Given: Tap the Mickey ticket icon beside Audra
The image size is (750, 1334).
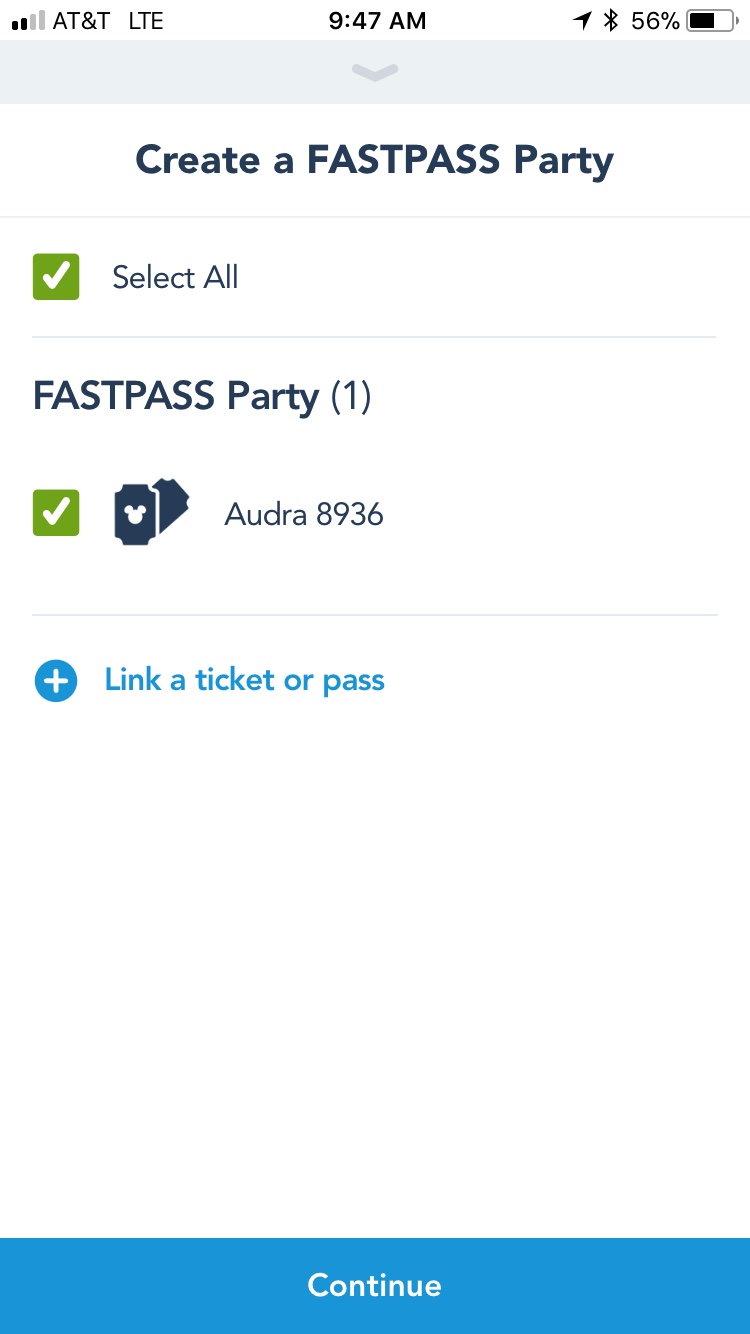Looking at the screenshot, I should point(151,513).
